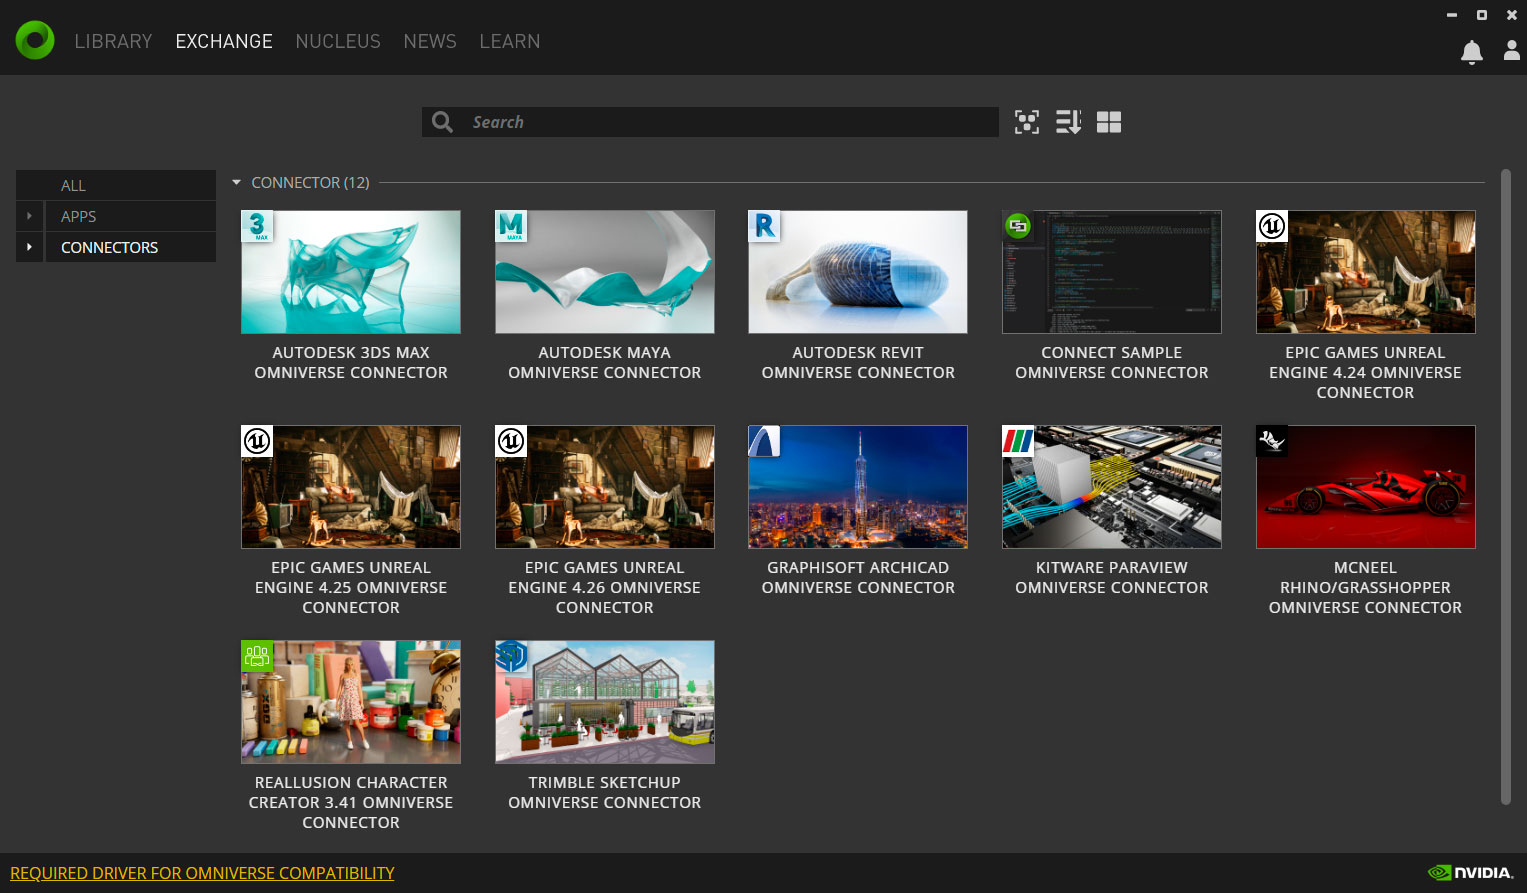
Task: Open the Unreal Engine 4.26 thumbnail
Action: tap(605, 487)
